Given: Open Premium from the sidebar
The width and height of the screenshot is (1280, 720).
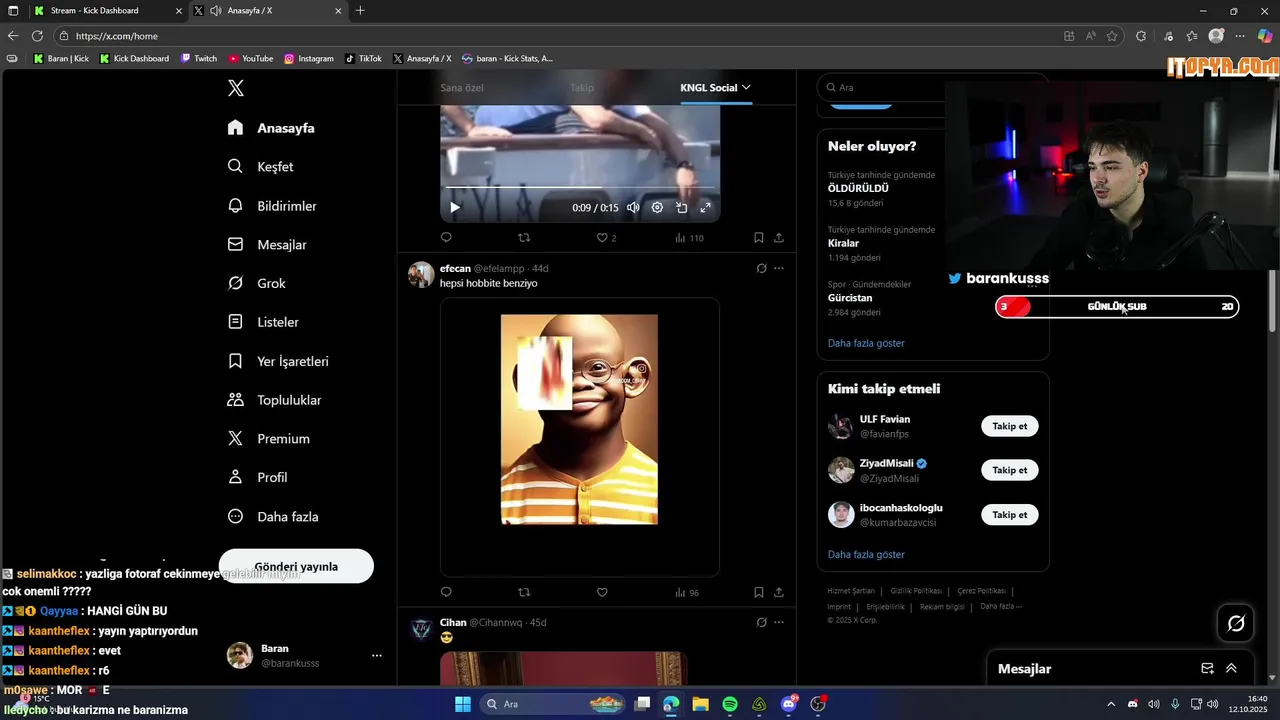Looking at the screenshot, I should [268, 439].
